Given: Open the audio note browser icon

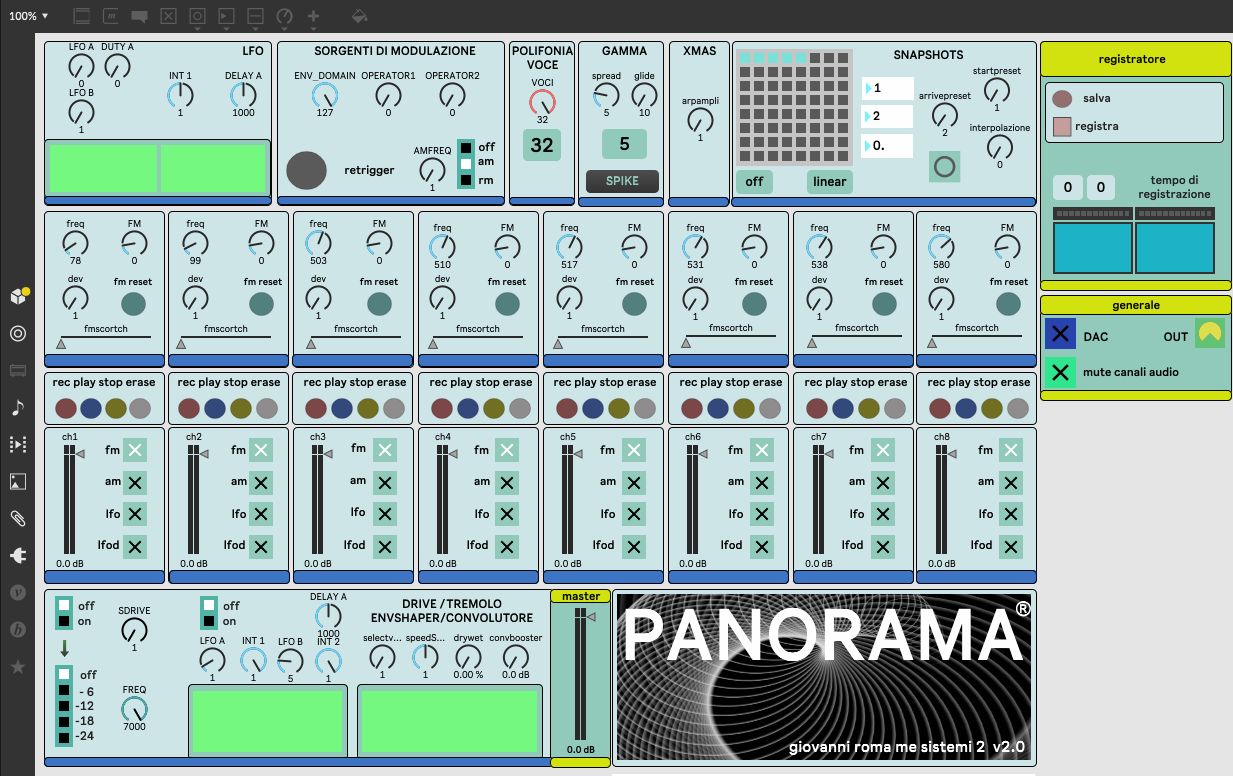Looking at the screenshot, I should (x=18, y=407).
